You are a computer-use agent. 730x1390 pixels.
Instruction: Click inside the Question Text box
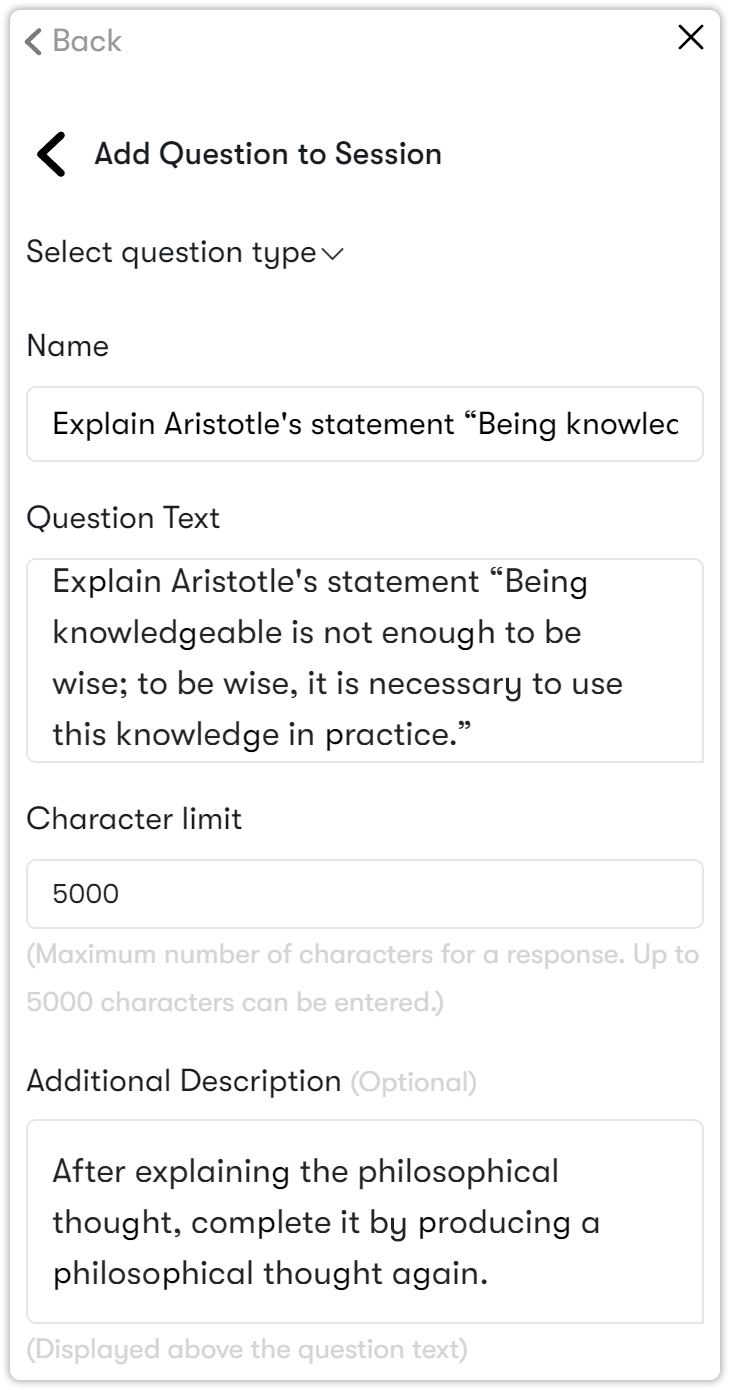point(364,658)
